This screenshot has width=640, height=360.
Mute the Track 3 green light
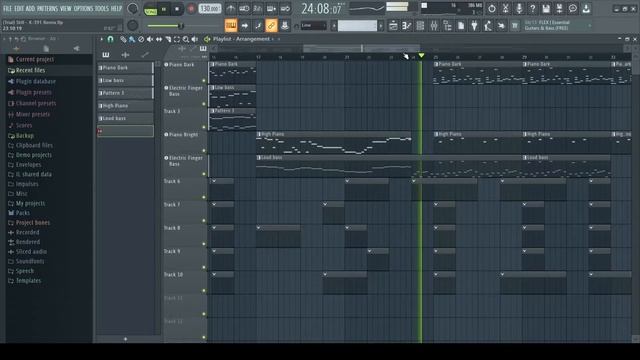204,127
